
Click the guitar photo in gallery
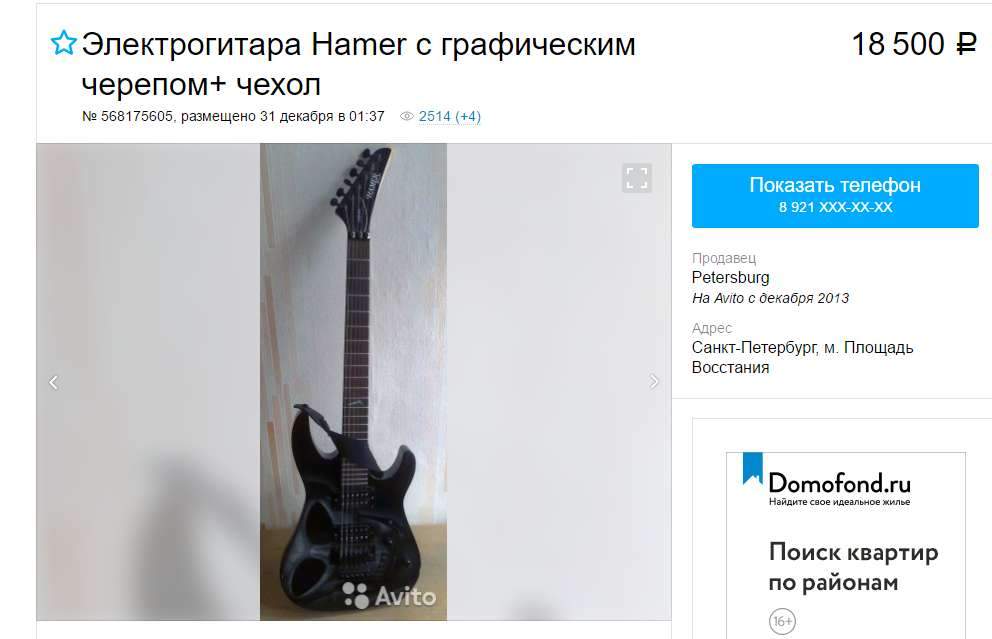pyautogui.click(x=353, y=382)
